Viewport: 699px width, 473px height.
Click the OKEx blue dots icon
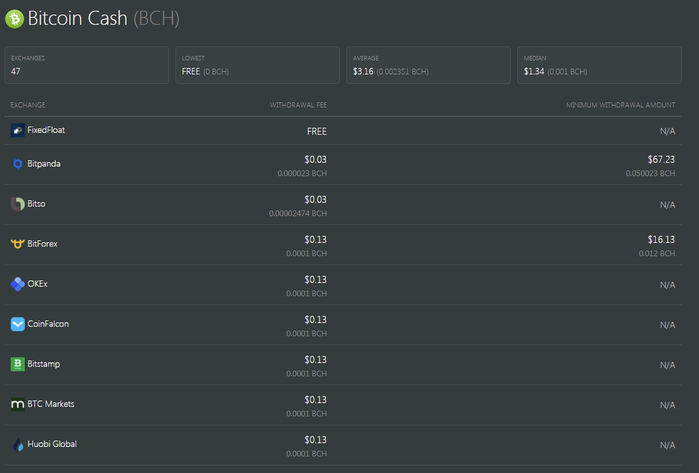[17, 284]
